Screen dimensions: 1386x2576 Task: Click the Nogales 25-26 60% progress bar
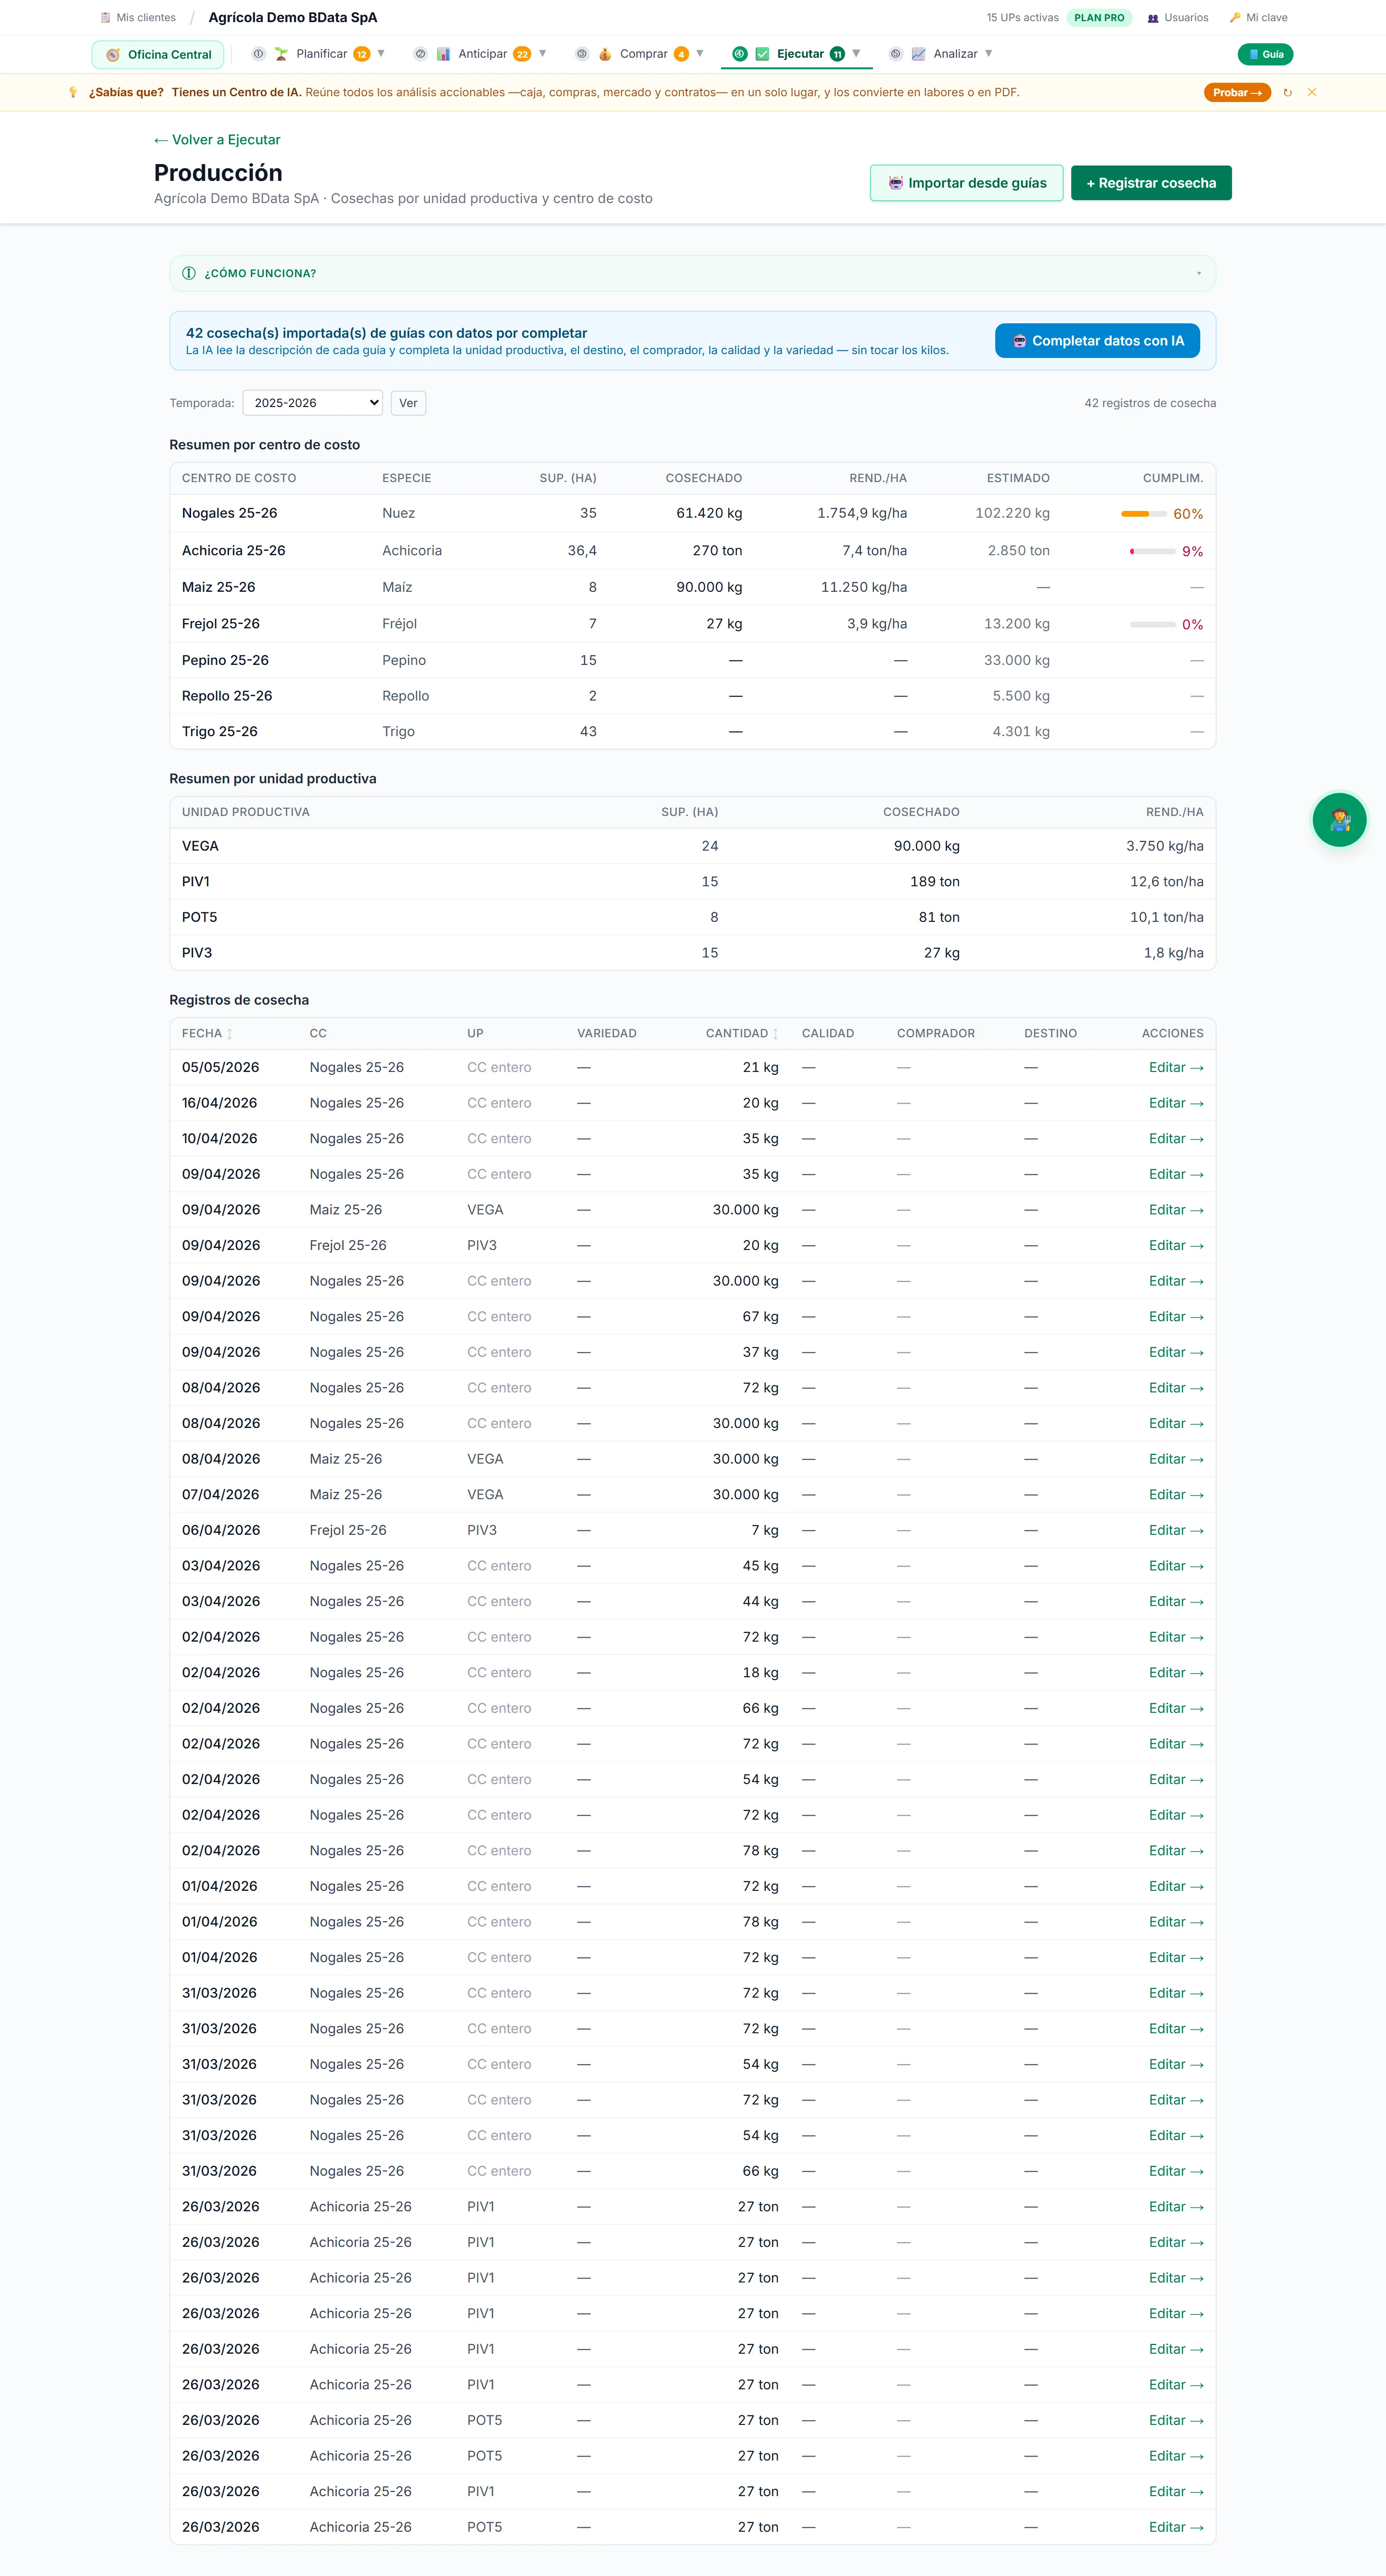point(1144,514)
